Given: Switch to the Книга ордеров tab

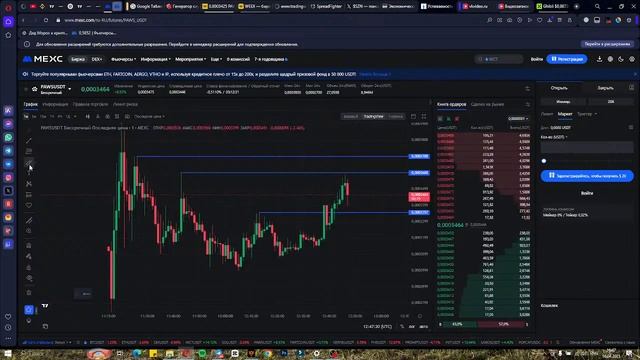Looking at the screenshot, I should click(x=451, y=104).
